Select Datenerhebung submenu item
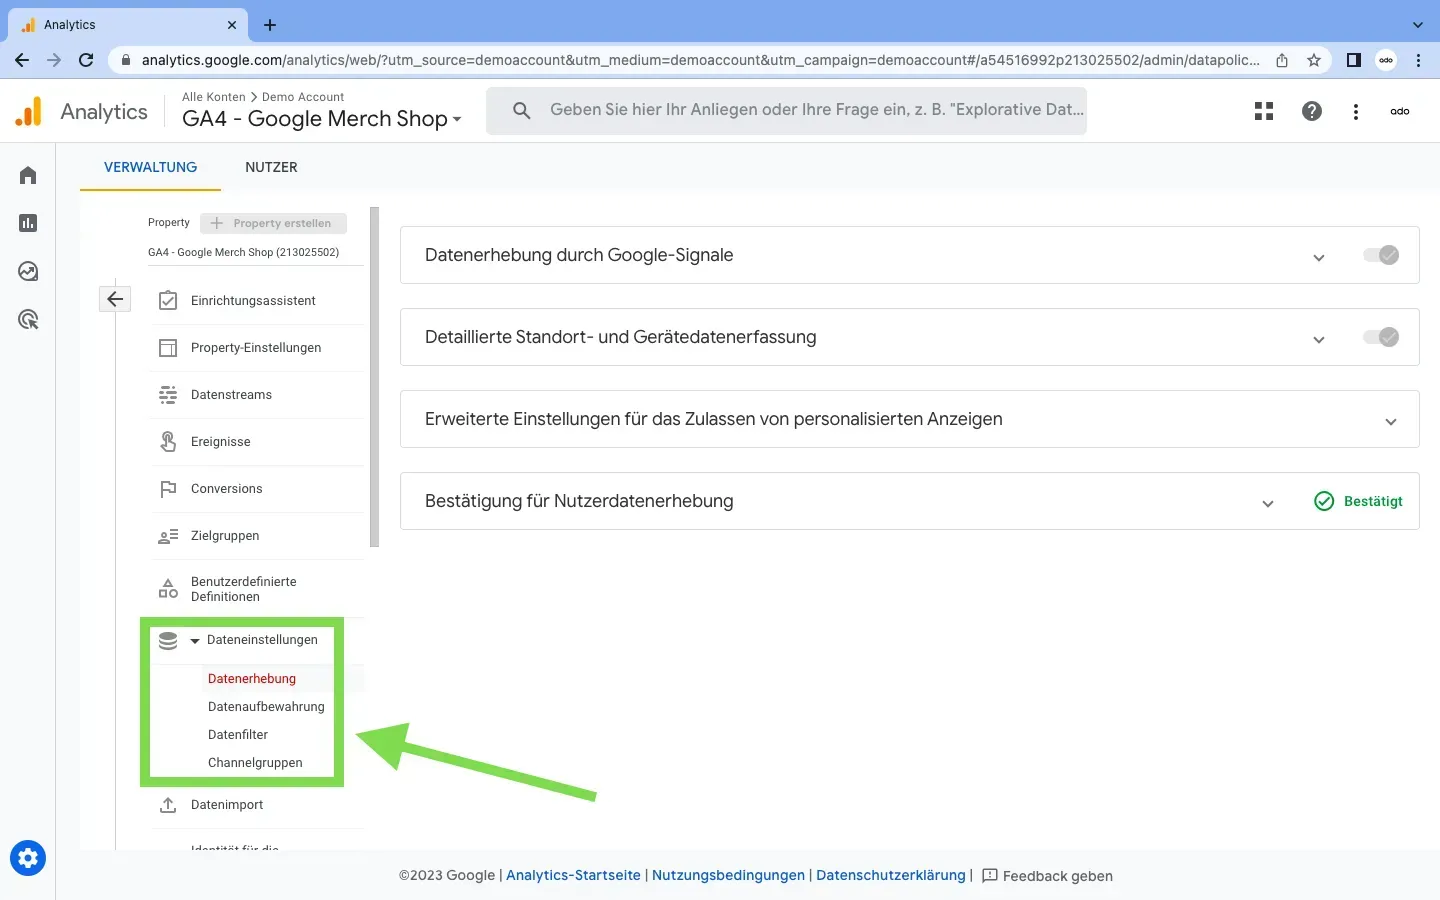Viewport: 1440px width, 900px height. point(252,678)
